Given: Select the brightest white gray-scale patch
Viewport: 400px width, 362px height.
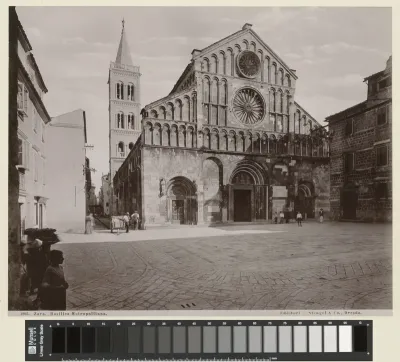Looking at the screenshot, I should tap(345, 339).
